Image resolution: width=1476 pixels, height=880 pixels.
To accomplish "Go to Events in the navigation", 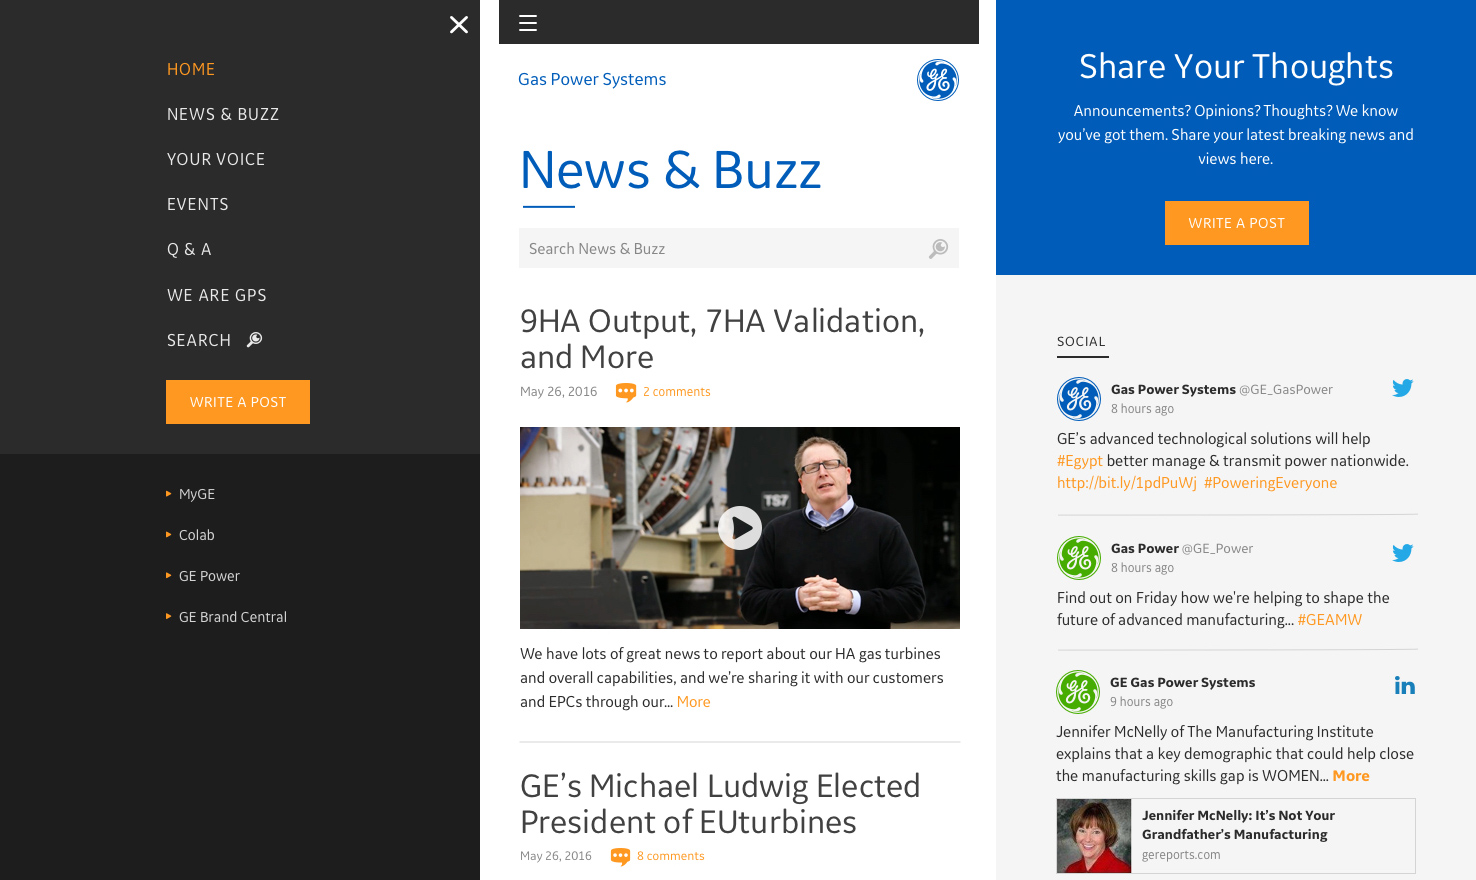I will [x=198, y=204].
